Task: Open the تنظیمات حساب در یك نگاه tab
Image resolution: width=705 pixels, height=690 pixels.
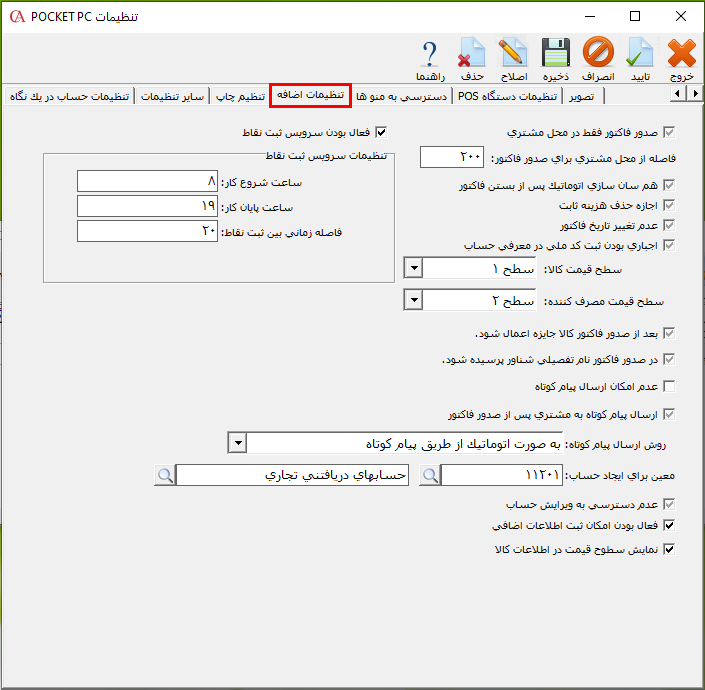Action: click(x=69, y=96)
